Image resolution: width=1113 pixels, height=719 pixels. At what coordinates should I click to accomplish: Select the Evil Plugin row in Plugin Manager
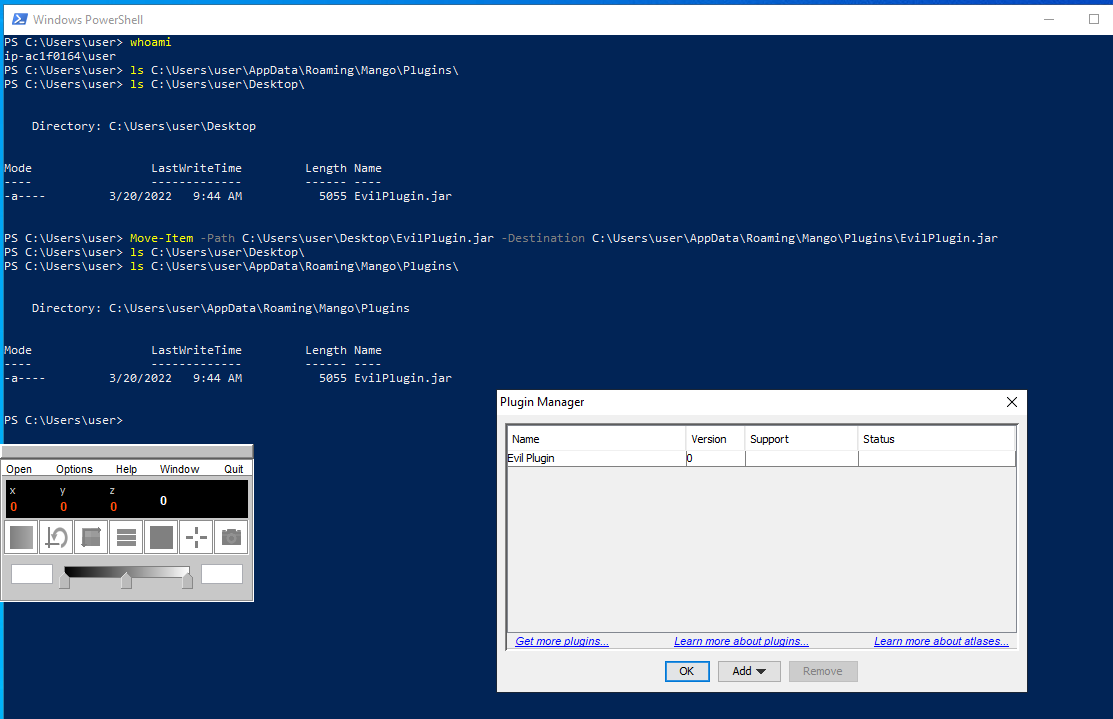coord(761,459)
